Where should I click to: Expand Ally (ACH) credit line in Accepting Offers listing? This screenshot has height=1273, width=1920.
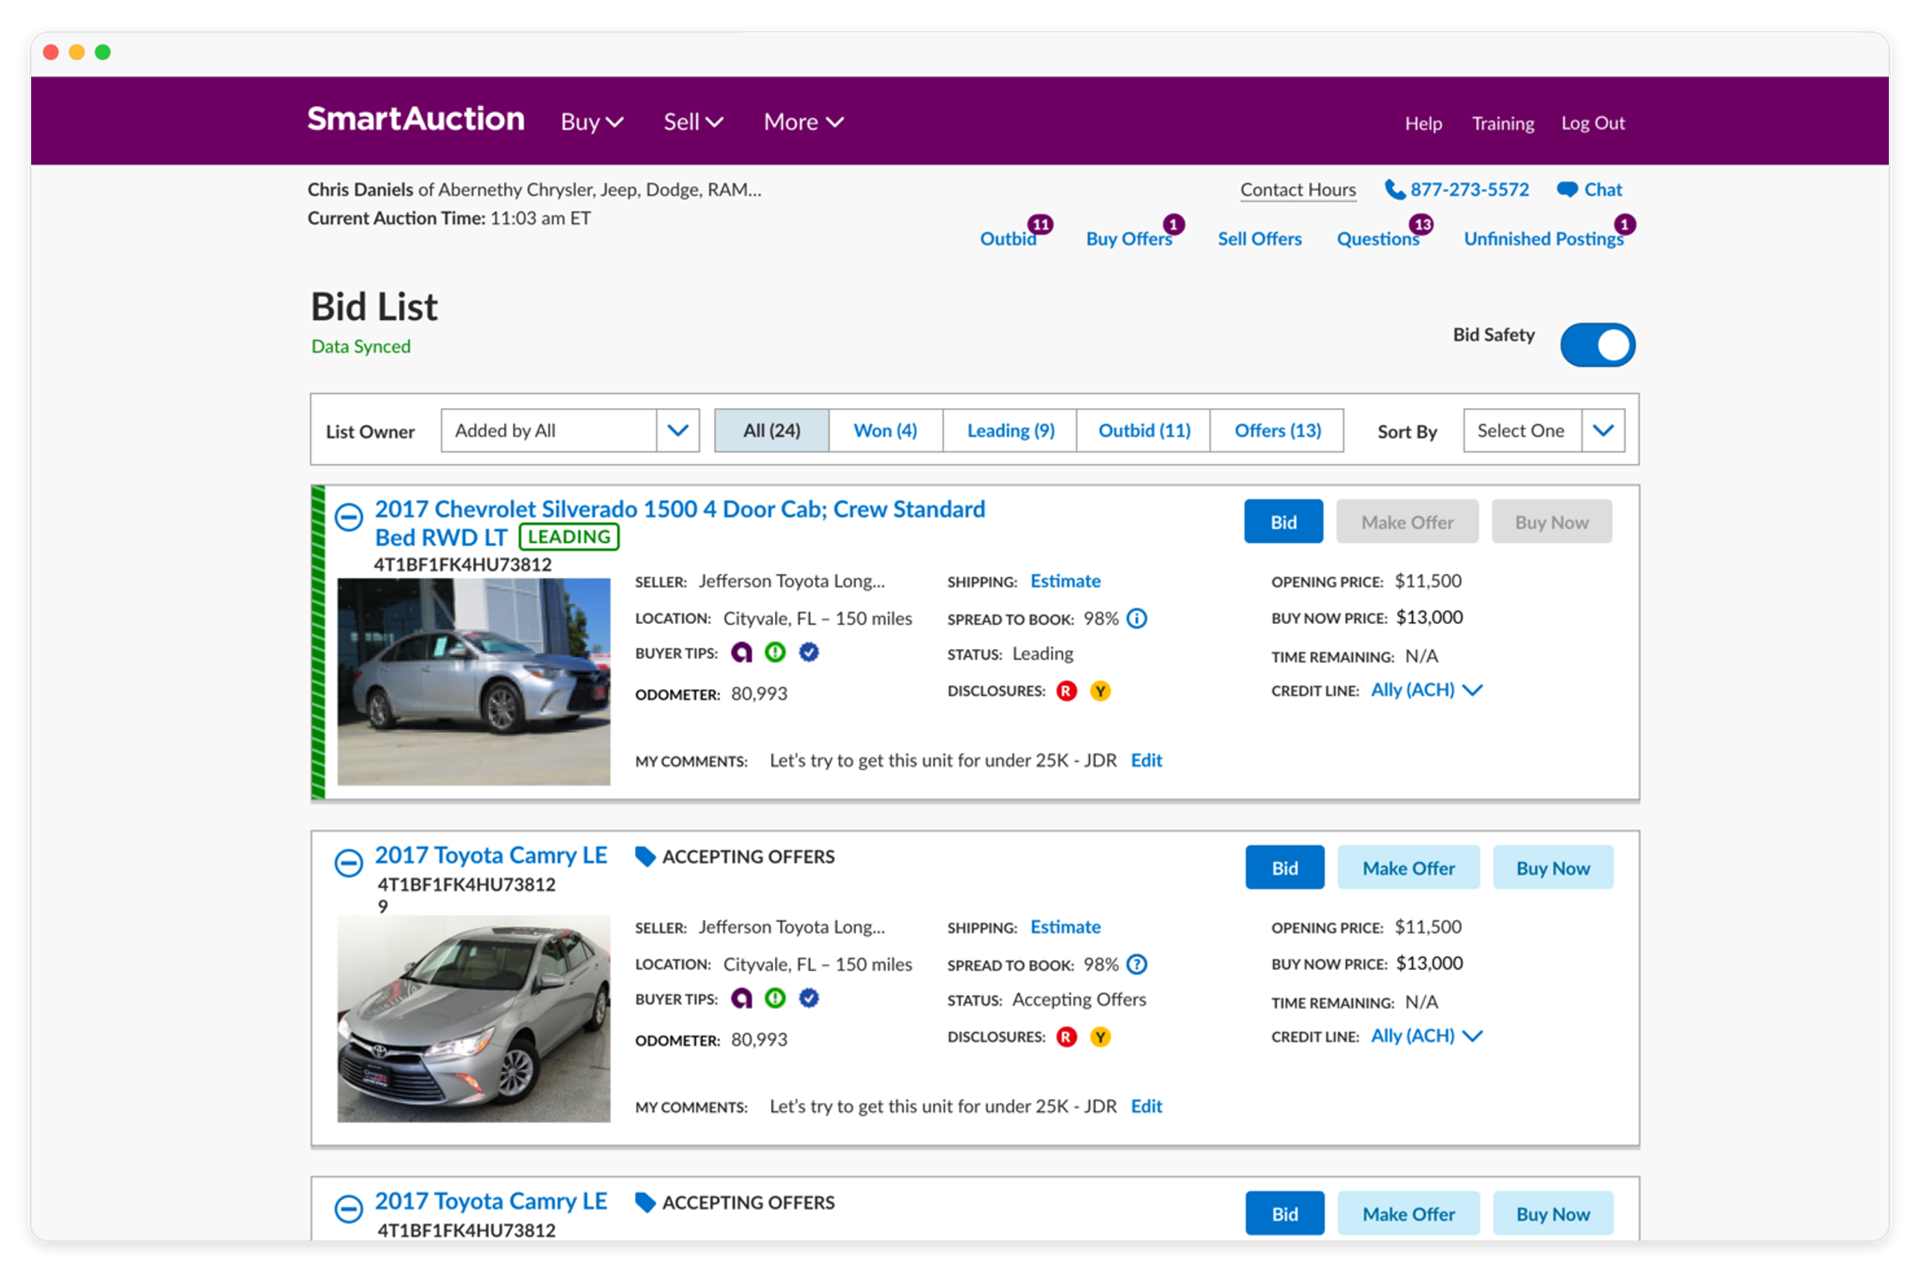click(x=1426, y=1036)
